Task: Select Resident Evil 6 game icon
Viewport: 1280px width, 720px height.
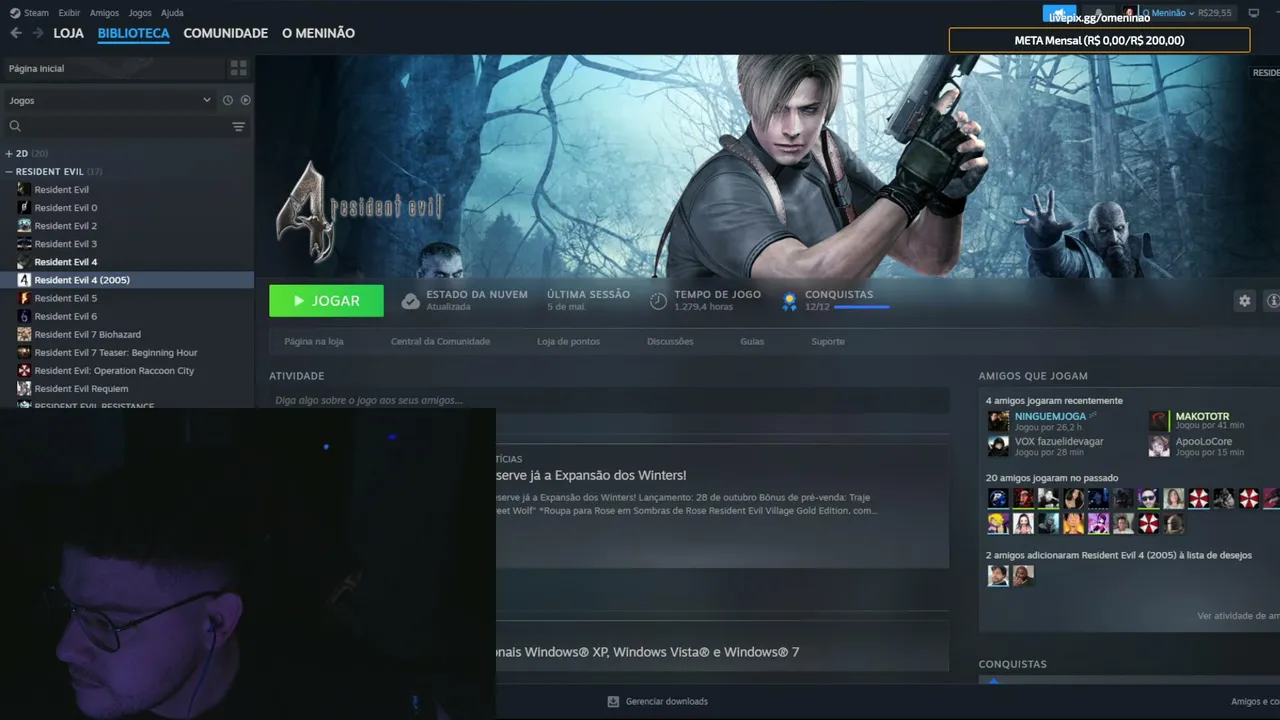Action: 24,316
